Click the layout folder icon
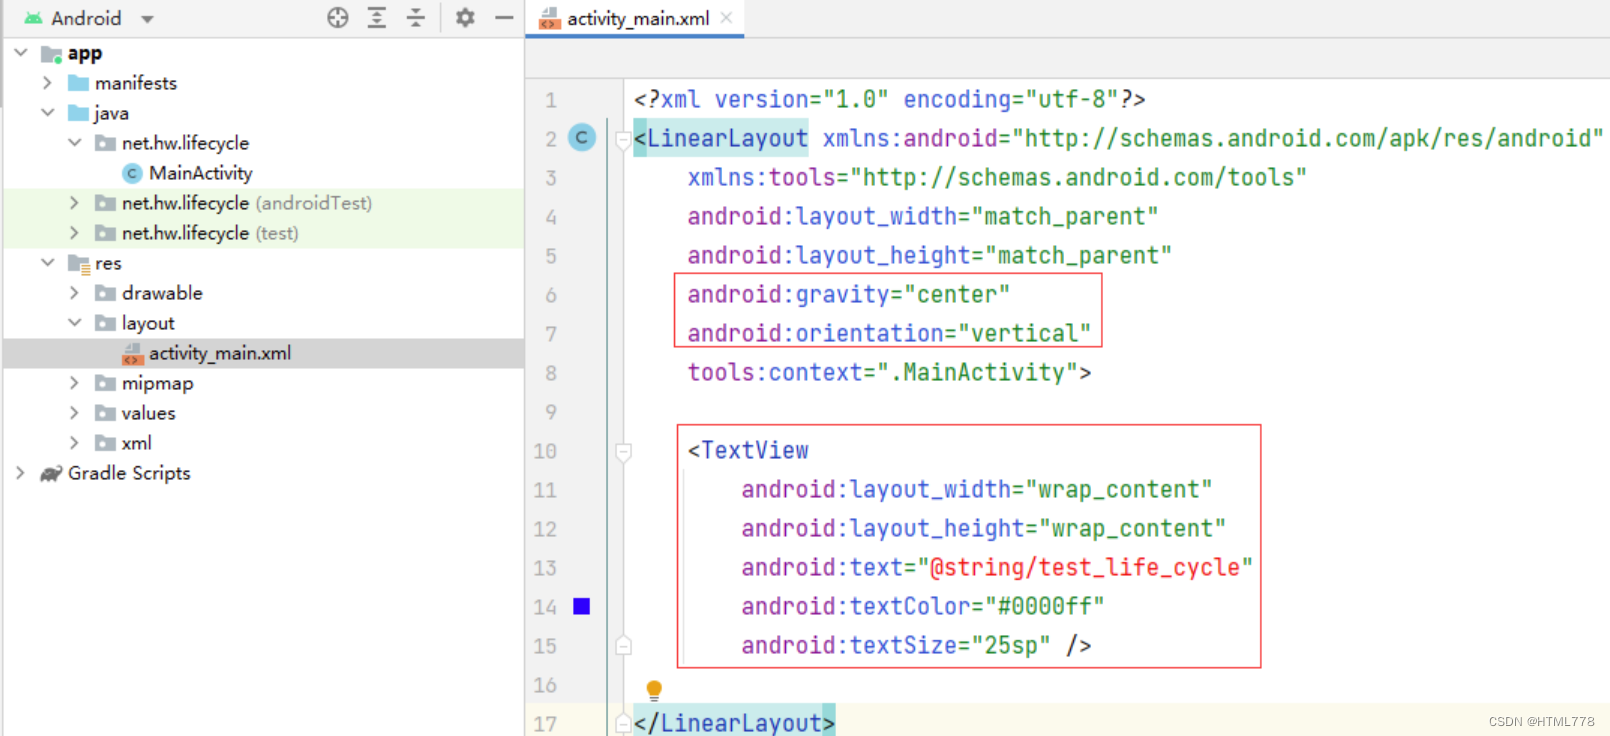 [105, 323]
